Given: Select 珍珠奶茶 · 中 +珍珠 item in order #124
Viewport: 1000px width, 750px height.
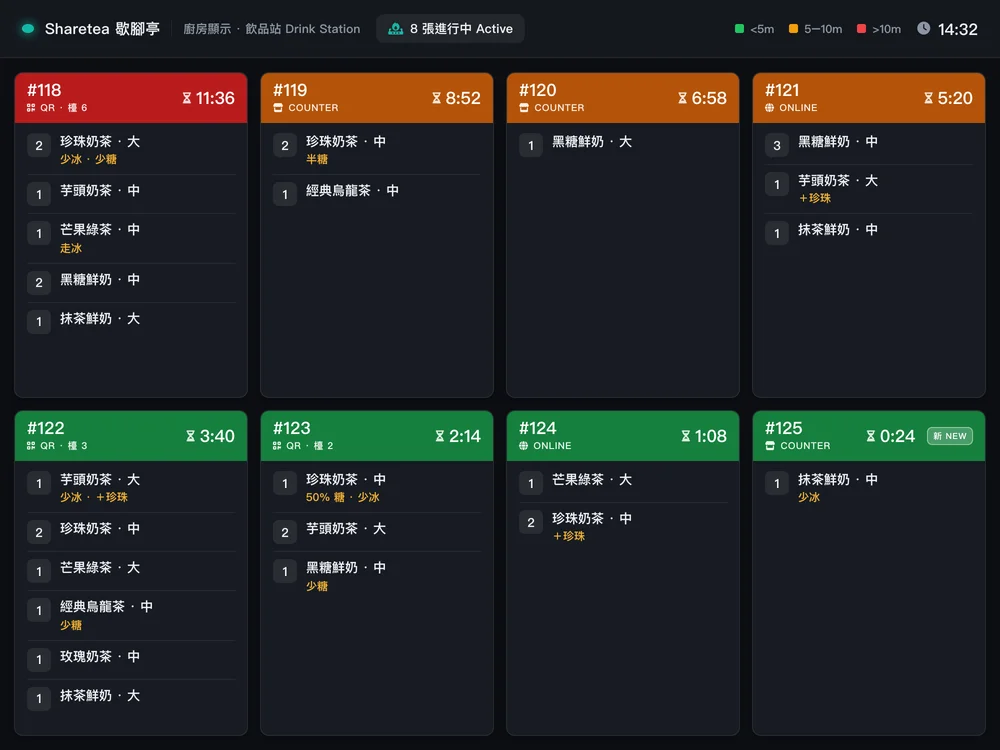Looking at the screenshot, I should click(x=622, y=526).
